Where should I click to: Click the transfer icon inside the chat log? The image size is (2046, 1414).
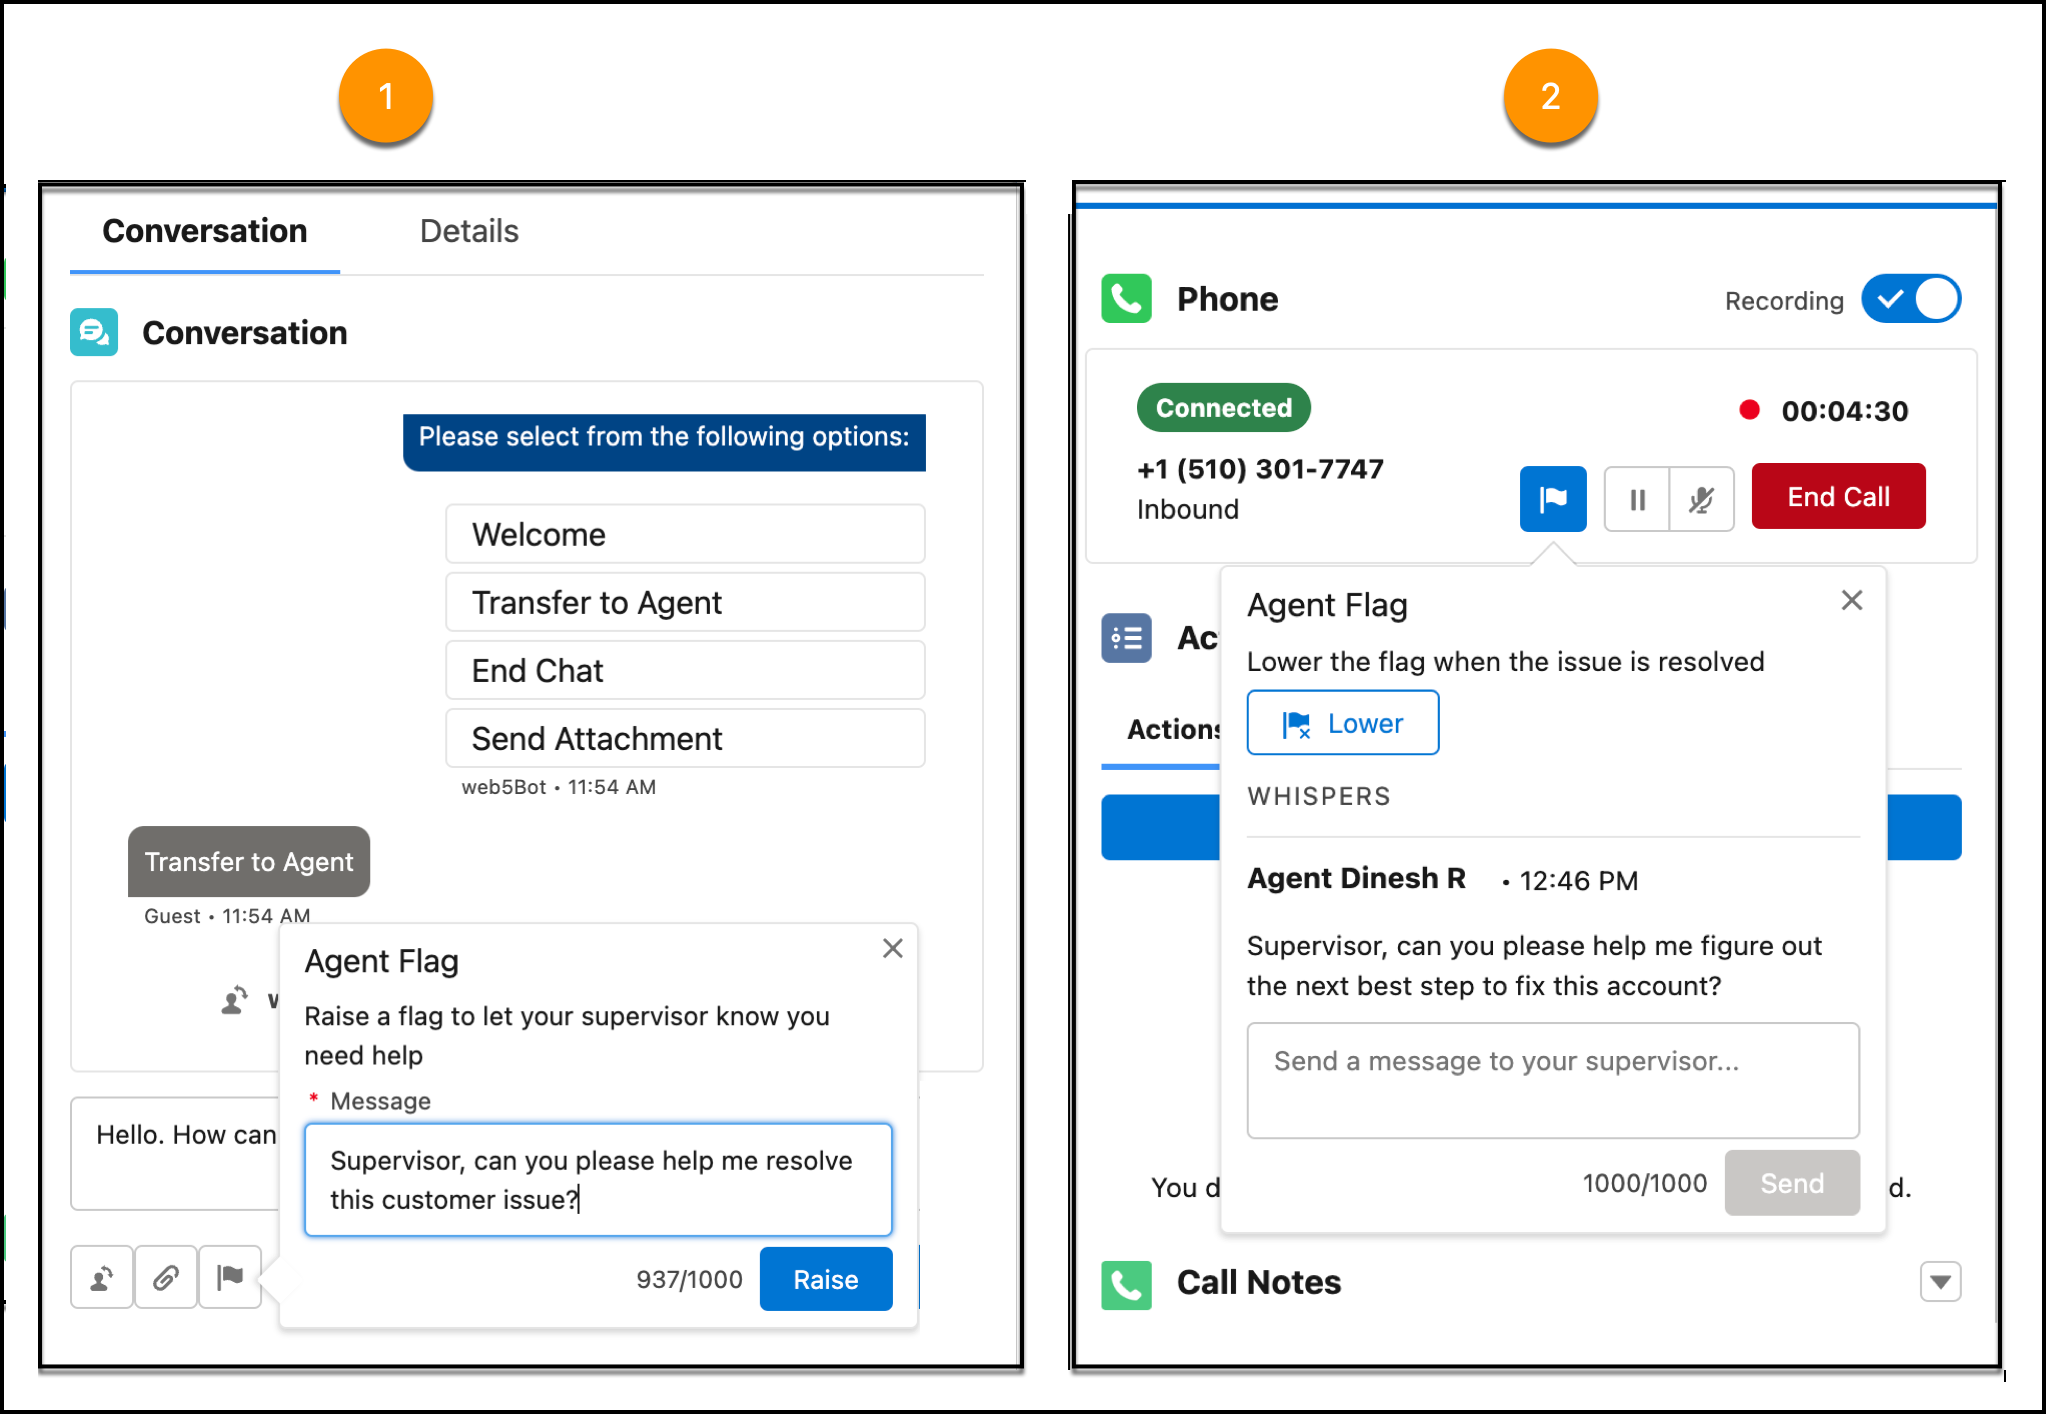point(235,999)
